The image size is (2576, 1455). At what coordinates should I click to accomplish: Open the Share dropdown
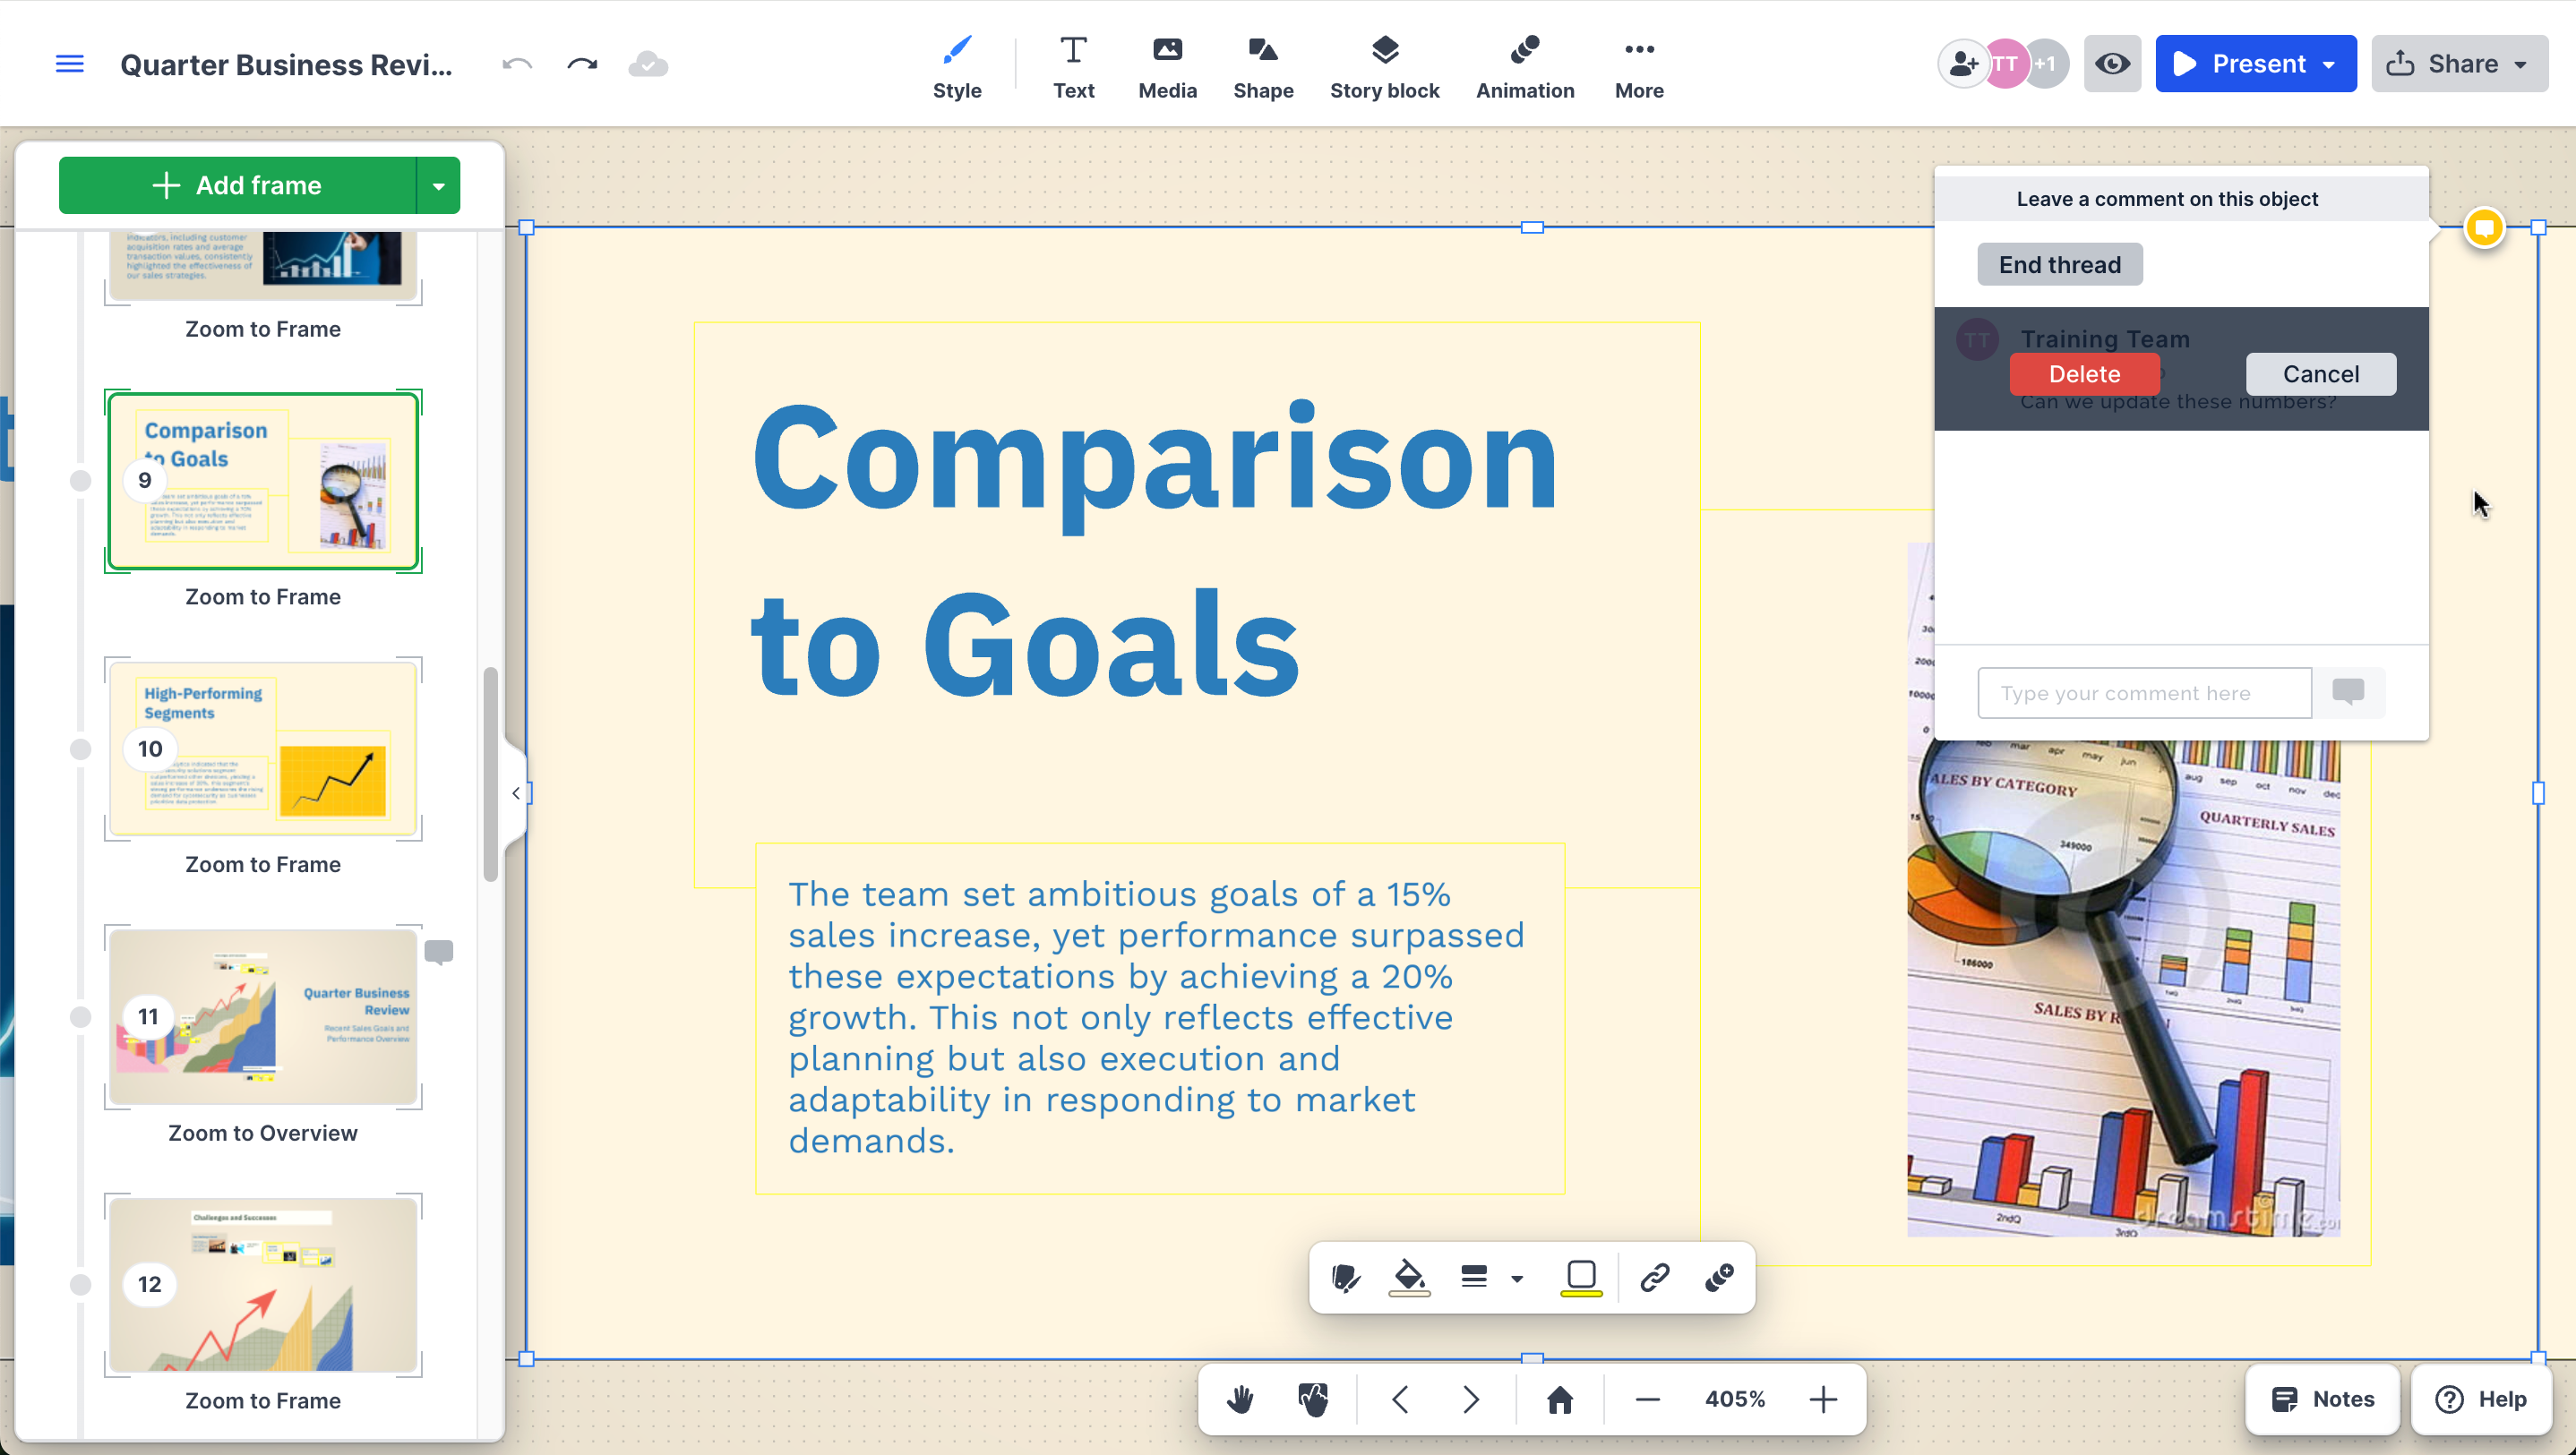click(x=2459, y=64)
